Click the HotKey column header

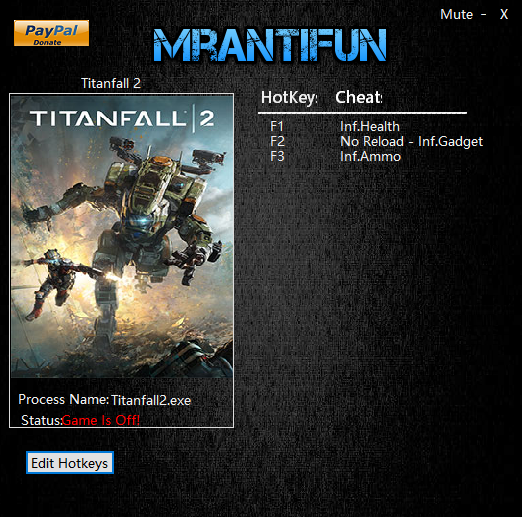[x=289, y=98]
